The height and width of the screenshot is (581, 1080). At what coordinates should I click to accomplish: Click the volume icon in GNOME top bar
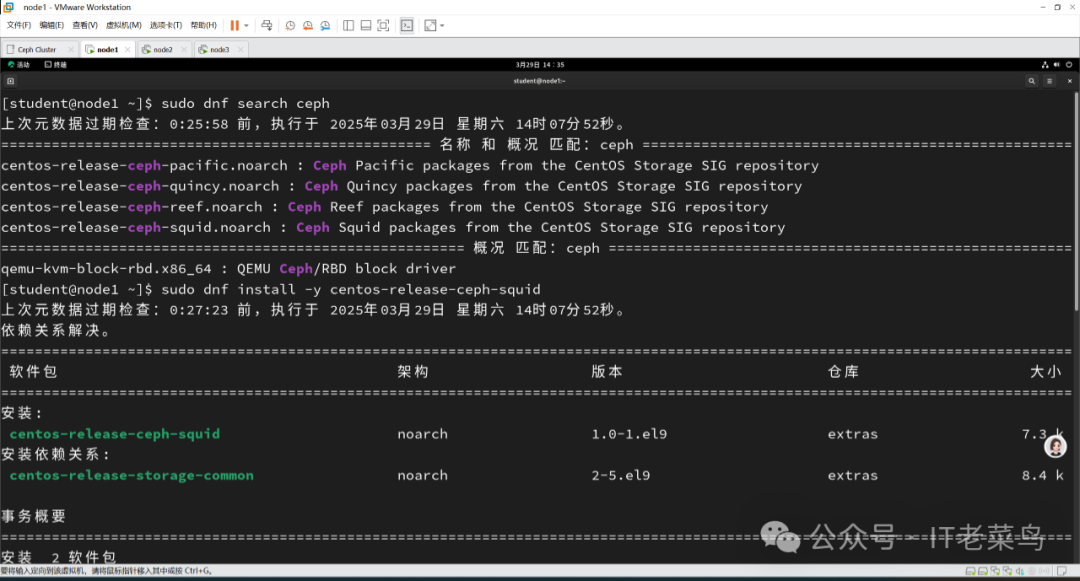pyautogui.click(x=1057, y=65)
